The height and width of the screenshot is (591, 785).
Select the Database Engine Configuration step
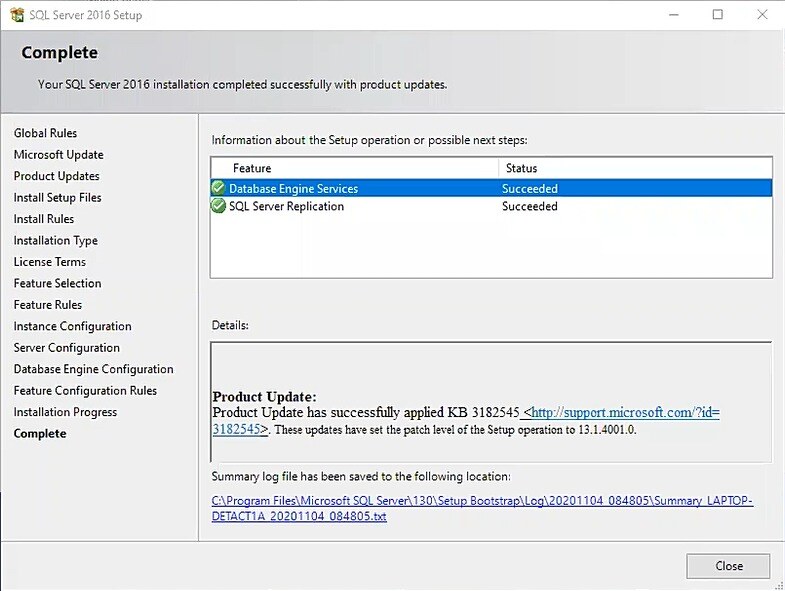click(94, 369)
